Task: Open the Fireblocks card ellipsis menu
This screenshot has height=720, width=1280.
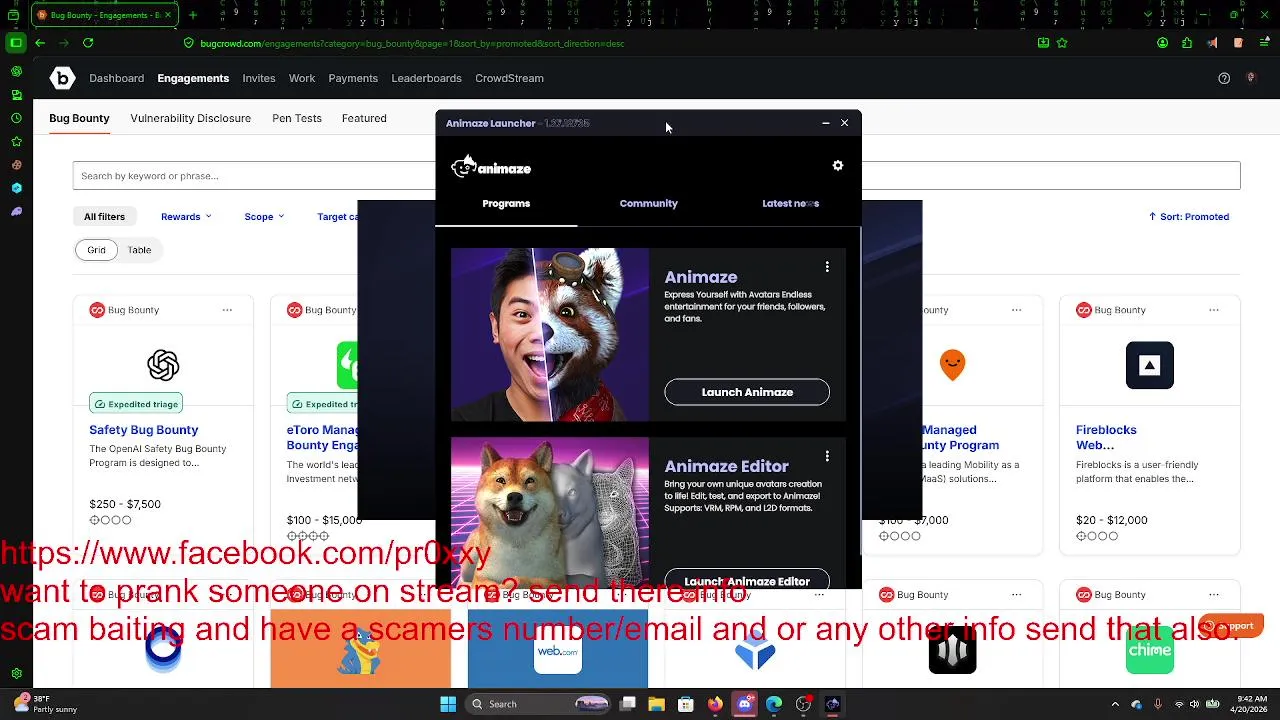Action: click(1214, 310)
